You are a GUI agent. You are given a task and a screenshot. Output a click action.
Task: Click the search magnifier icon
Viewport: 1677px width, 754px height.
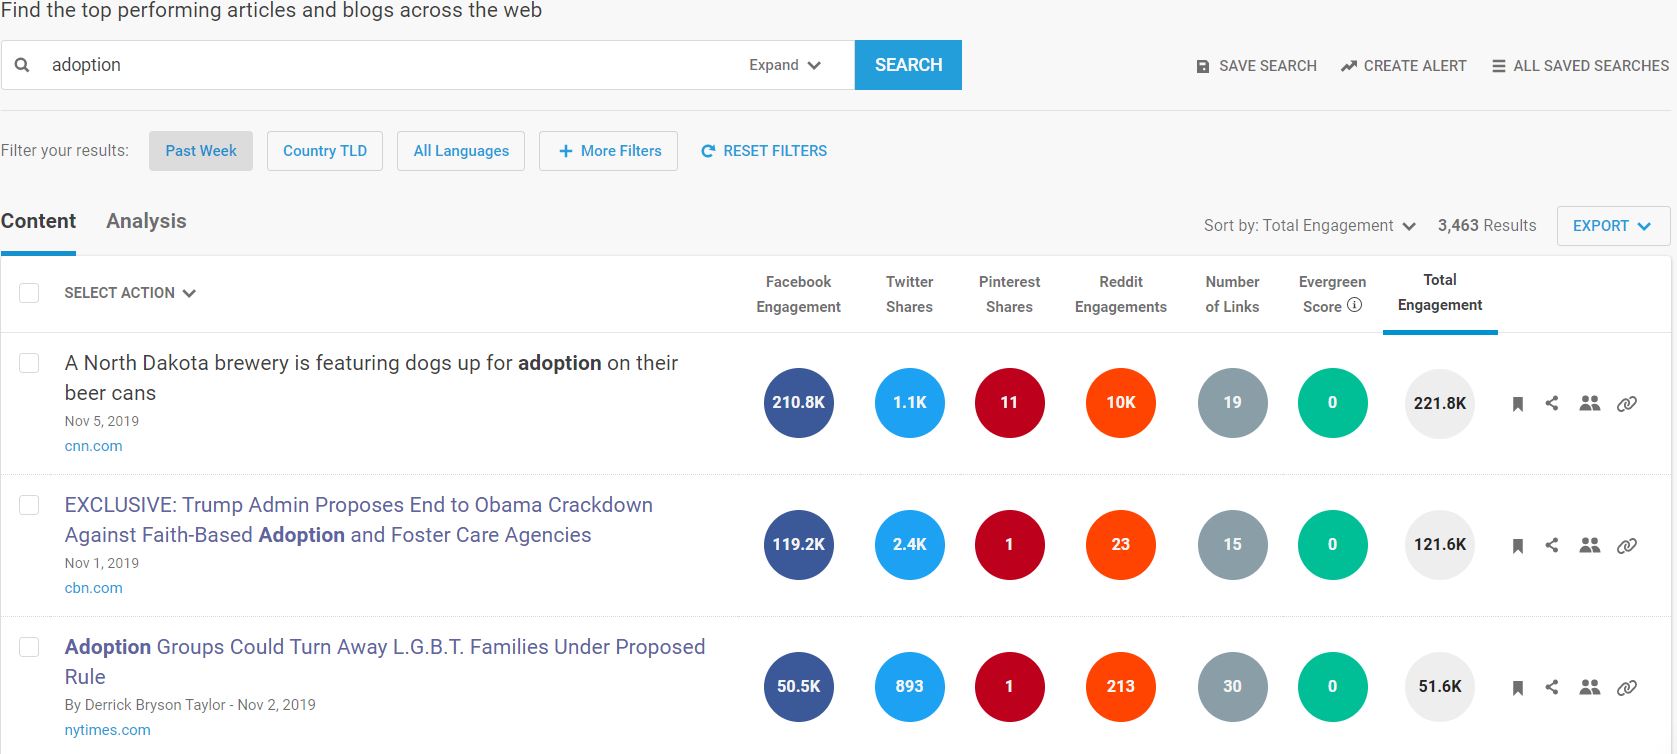pyautogui.click(x=22, y=64)
